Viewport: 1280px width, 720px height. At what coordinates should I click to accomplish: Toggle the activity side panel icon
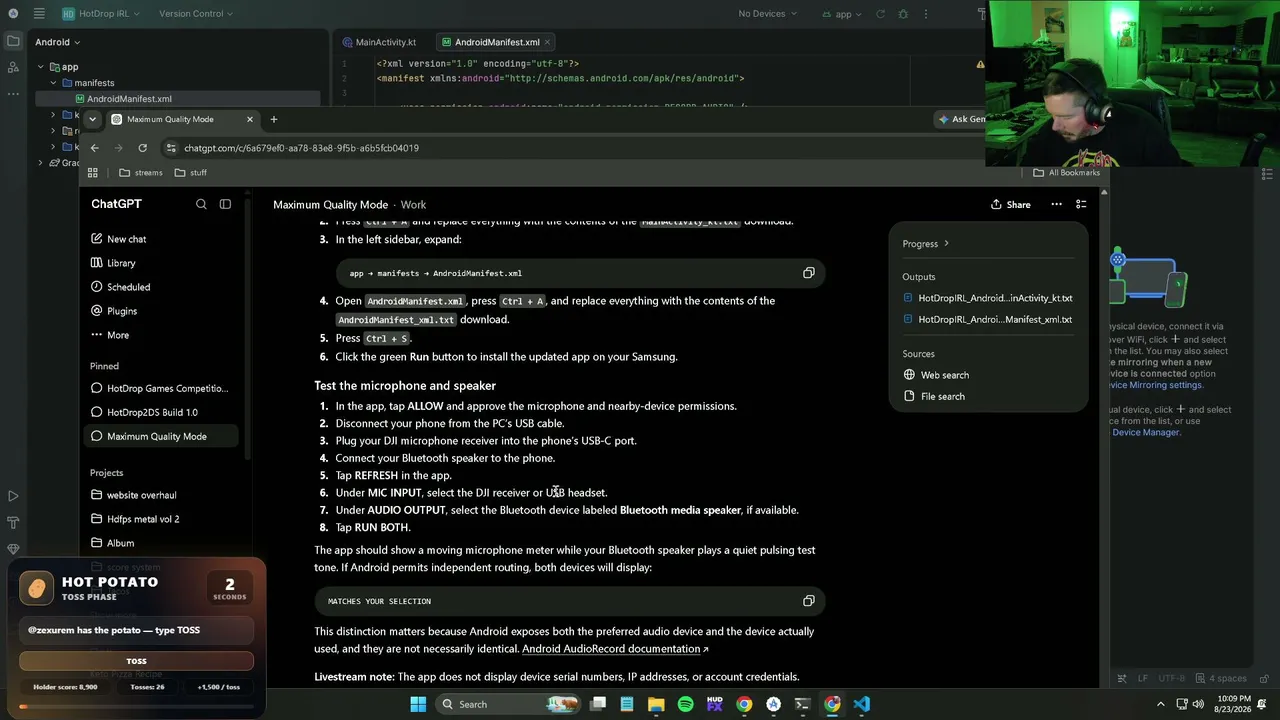(x=1081, y=204)
